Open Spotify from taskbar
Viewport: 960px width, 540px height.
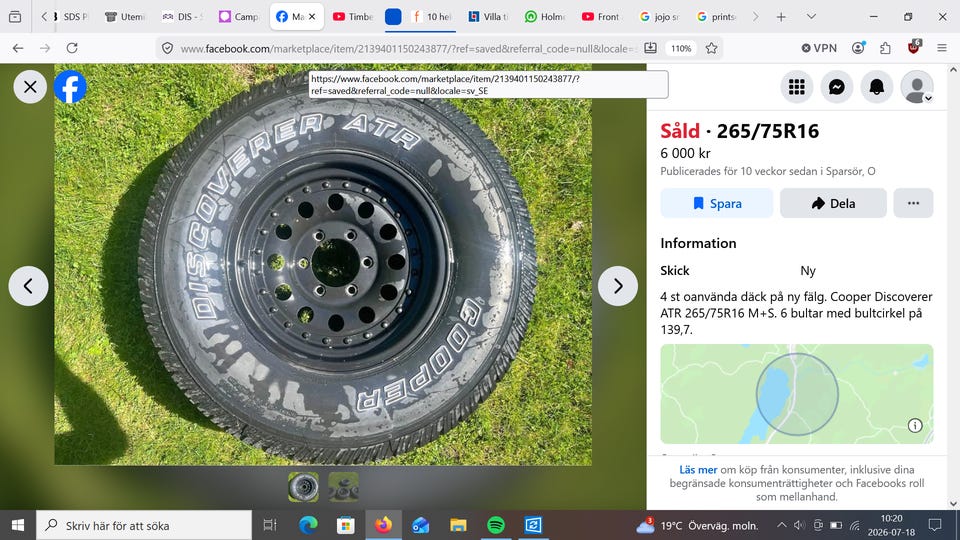click(495, 525)
